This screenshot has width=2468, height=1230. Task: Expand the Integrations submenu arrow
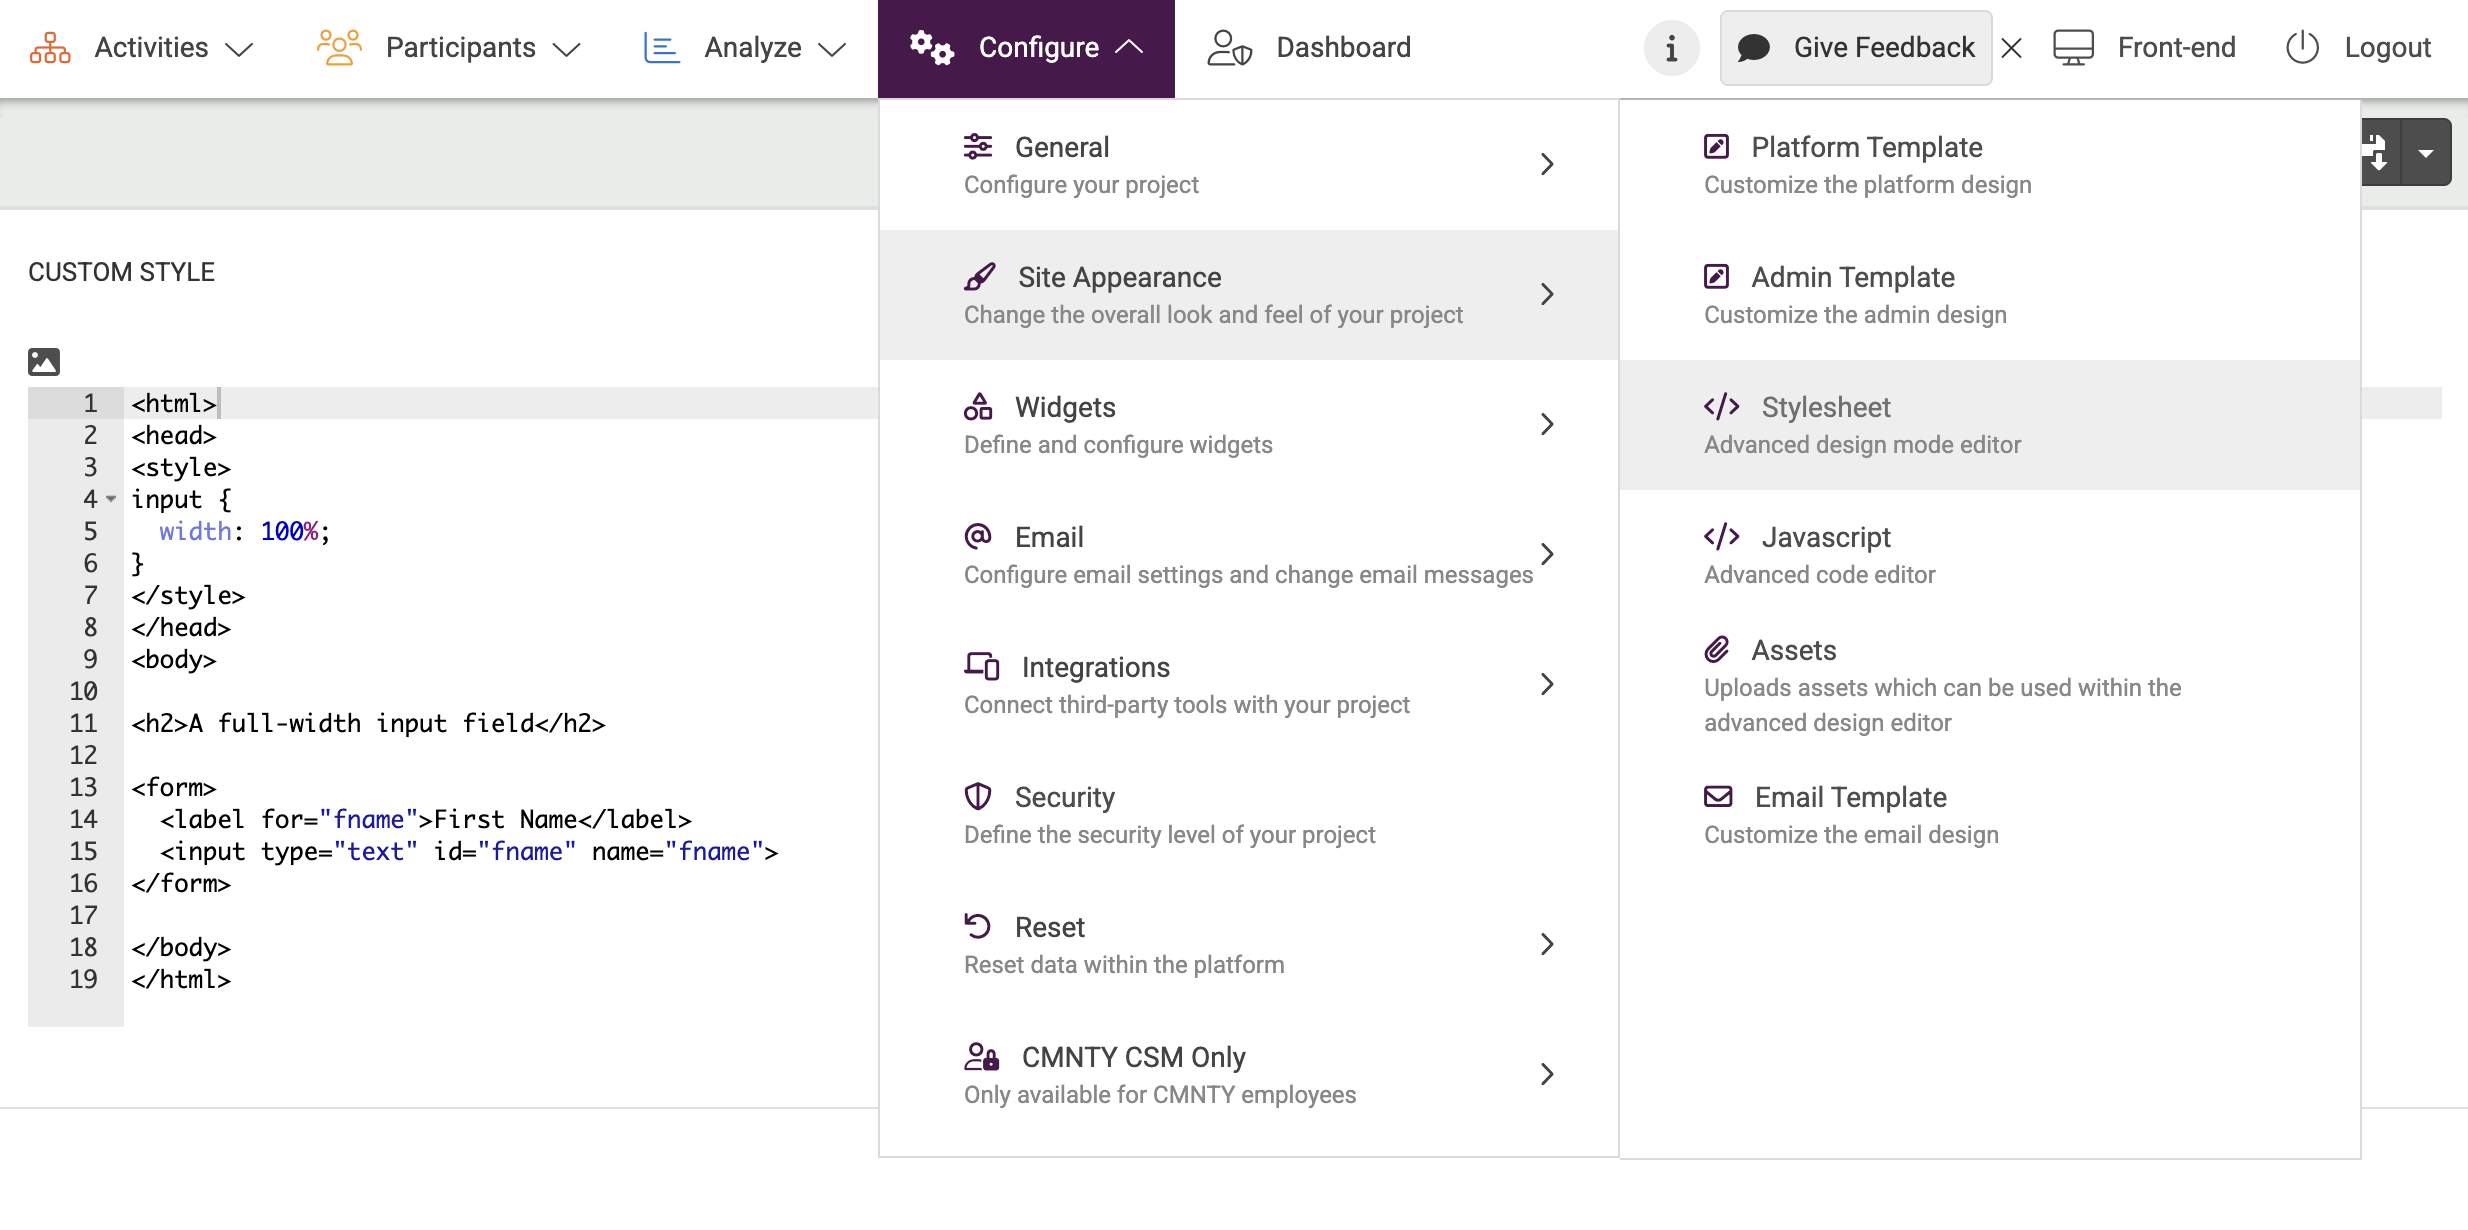pyautogui.click(x=1547, y=685)
